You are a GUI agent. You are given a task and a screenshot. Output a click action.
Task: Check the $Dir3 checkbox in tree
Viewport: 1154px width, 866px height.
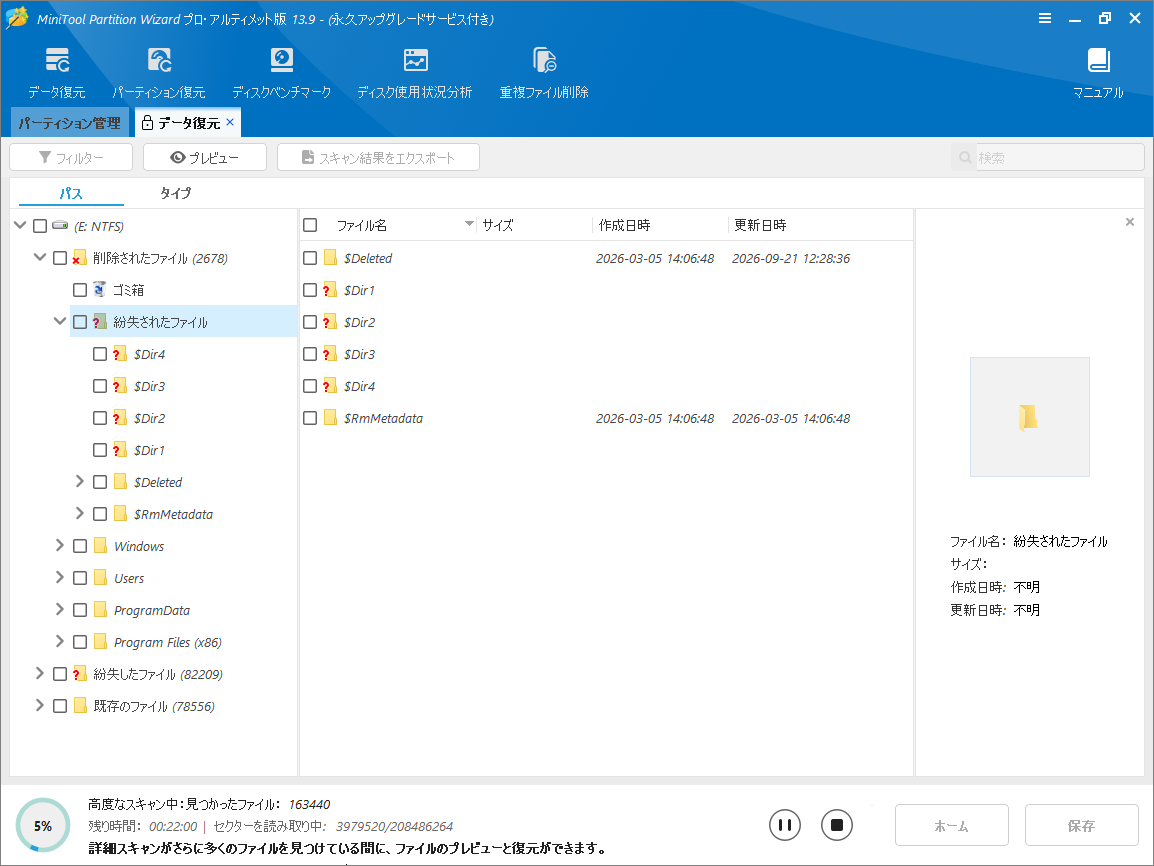point(100,386)
